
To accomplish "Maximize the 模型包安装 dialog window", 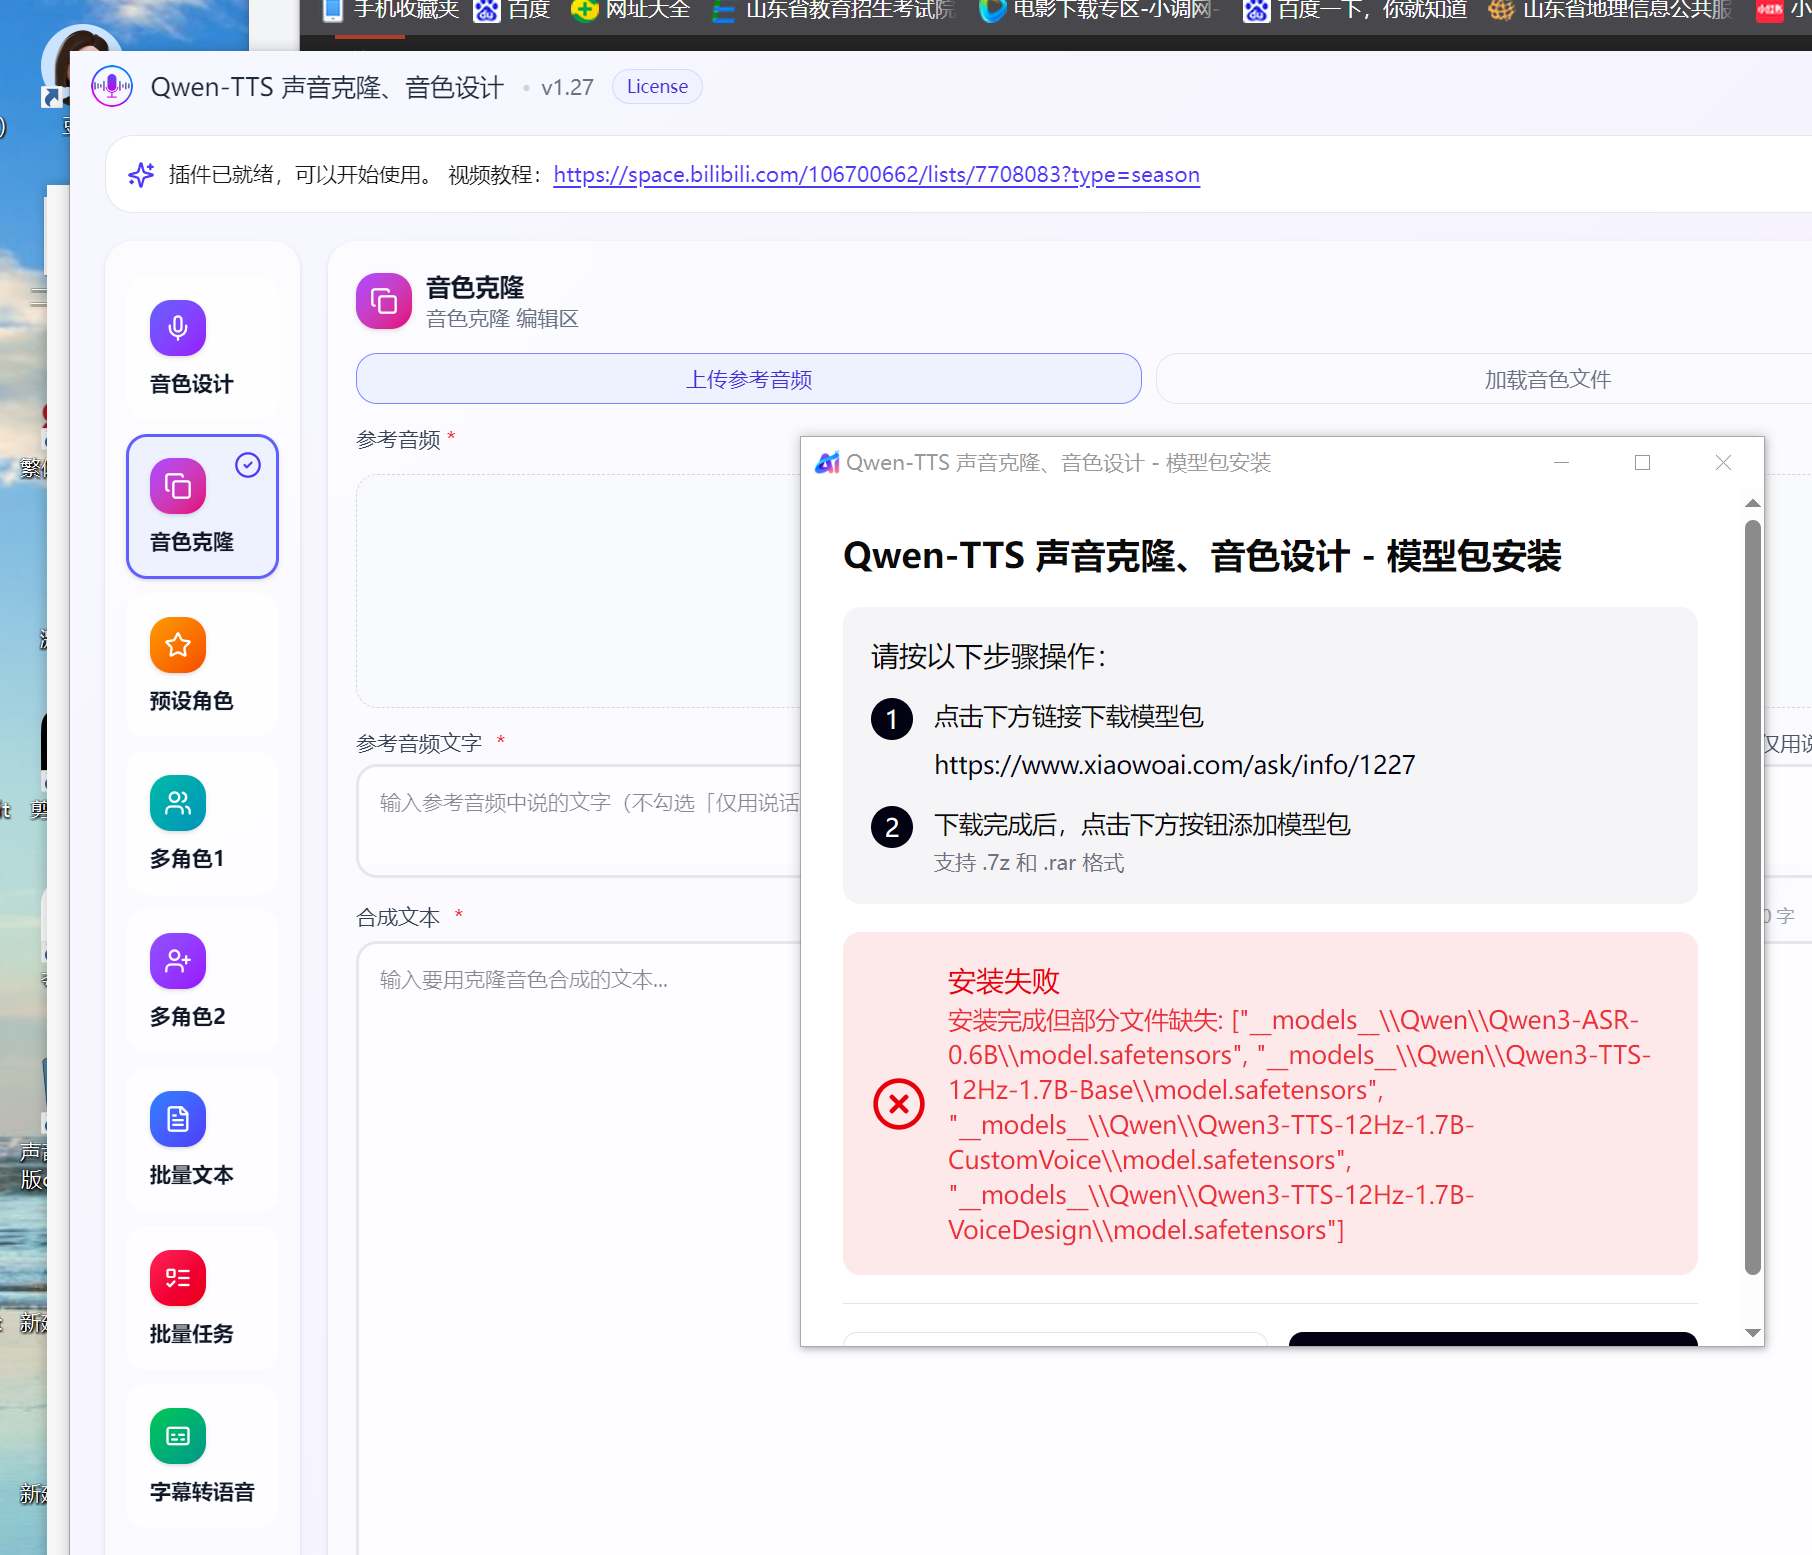I will [x=1642, y=463].
